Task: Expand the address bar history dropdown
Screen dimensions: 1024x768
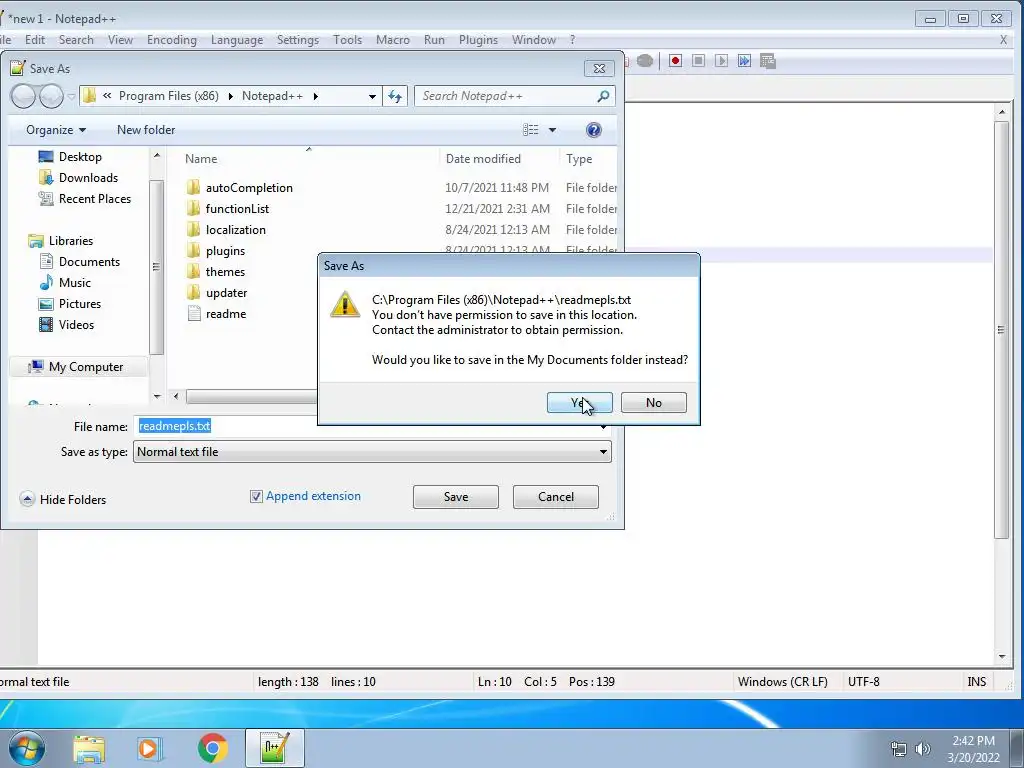Action: coord(372,96)
